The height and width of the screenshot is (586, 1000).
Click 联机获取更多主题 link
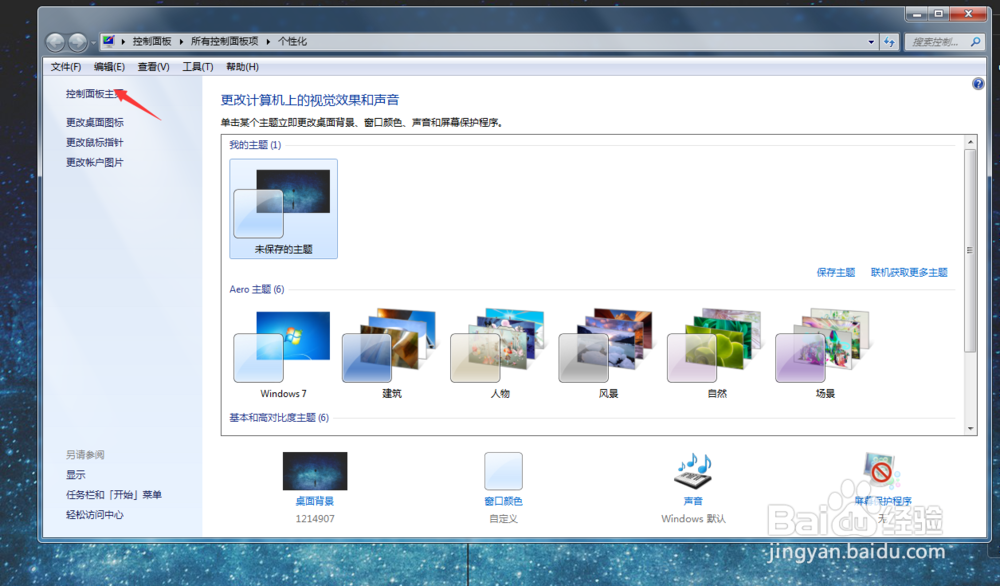(908, 271)
